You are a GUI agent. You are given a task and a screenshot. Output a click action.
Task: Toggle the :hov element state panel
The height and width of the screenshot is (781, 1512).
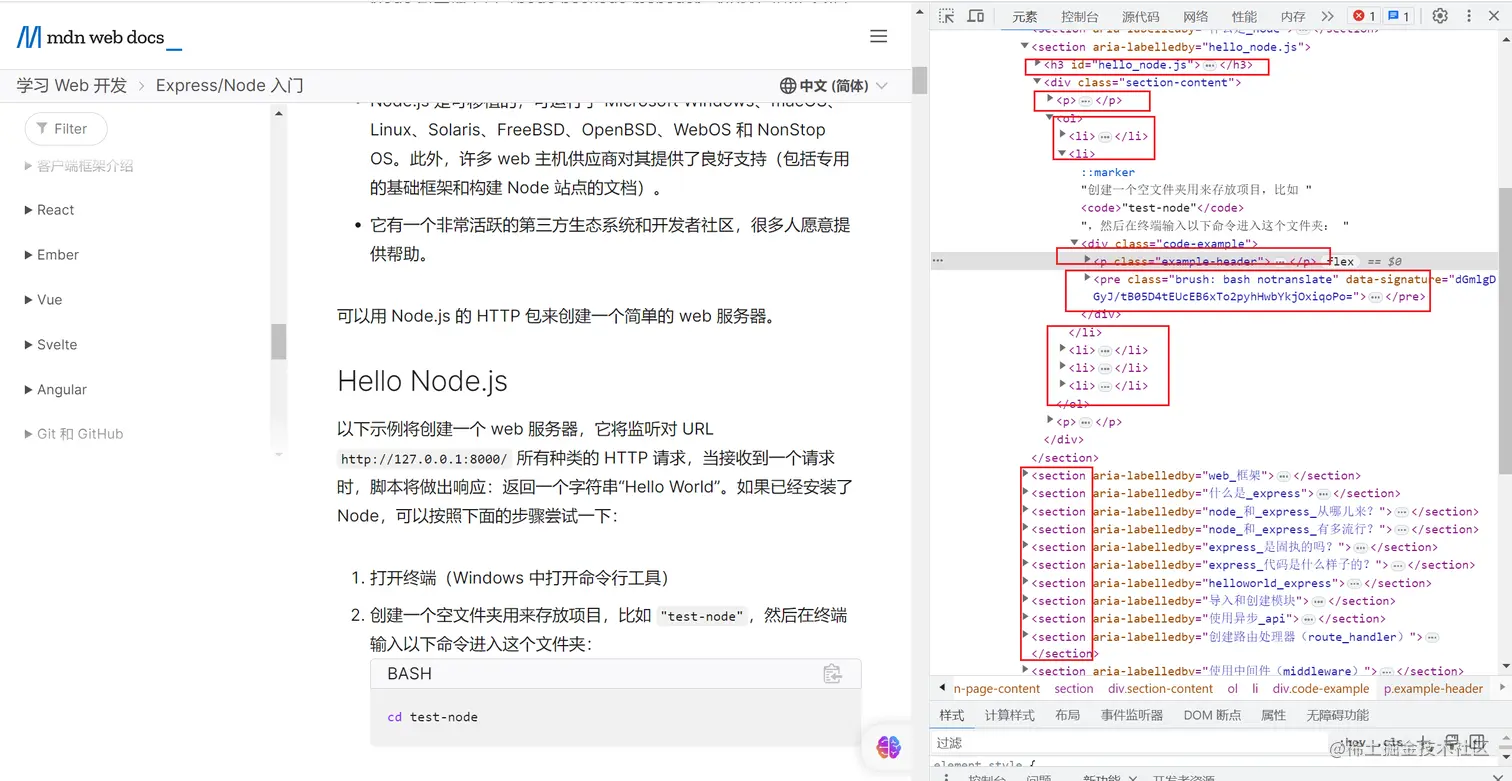(1355, 743)
